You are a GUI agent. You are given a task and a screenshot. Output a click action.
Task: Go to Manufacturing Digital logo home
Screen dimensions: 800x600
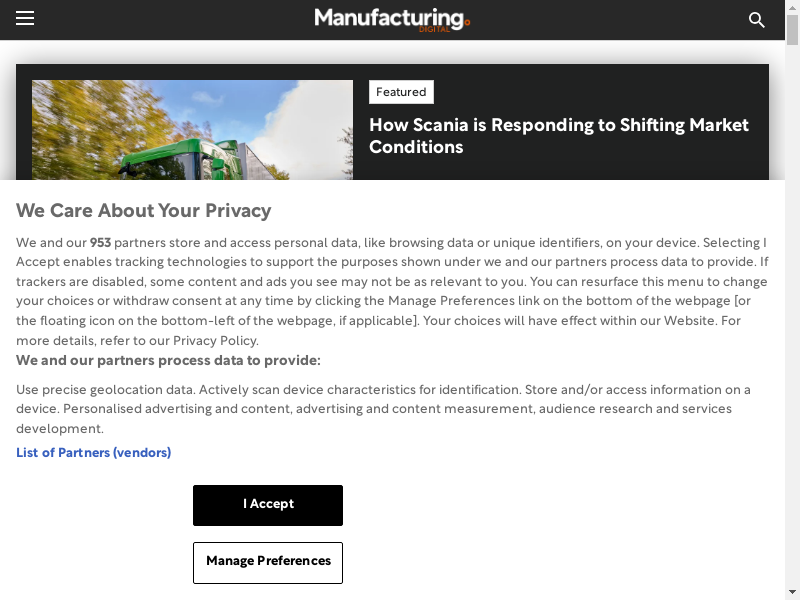click(390, 18)
